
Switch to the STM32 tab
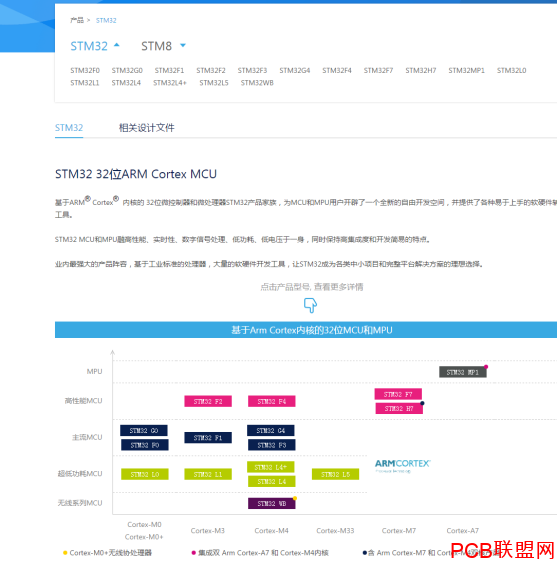coord(69,128)
